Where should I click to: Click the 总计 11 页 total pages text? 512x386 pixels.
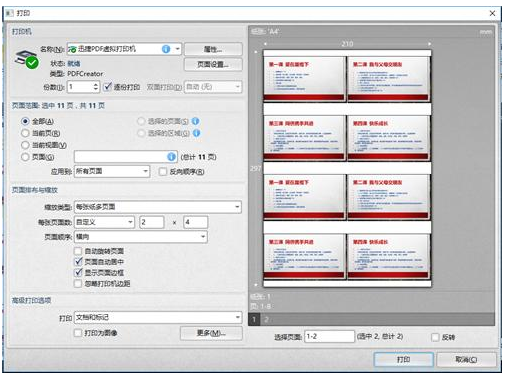(198, 157)
